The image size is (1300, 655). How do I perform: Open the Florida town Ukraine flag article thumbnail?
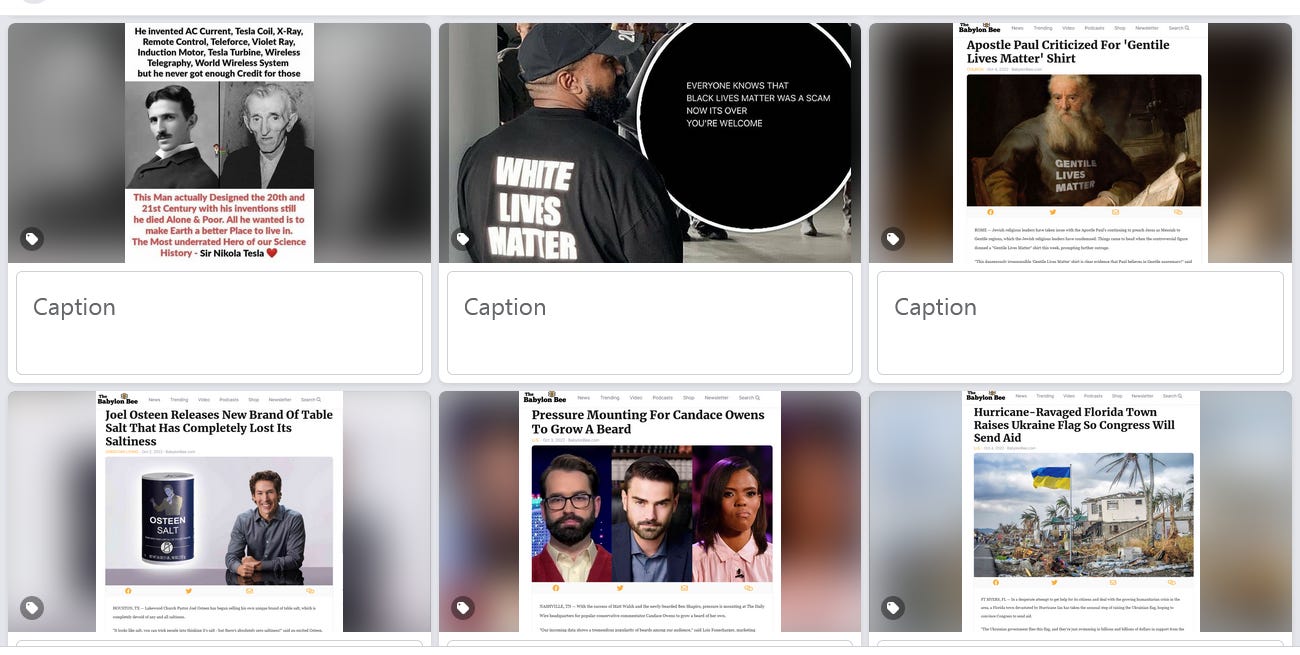pyautogui.click(x=1080, y=511)
